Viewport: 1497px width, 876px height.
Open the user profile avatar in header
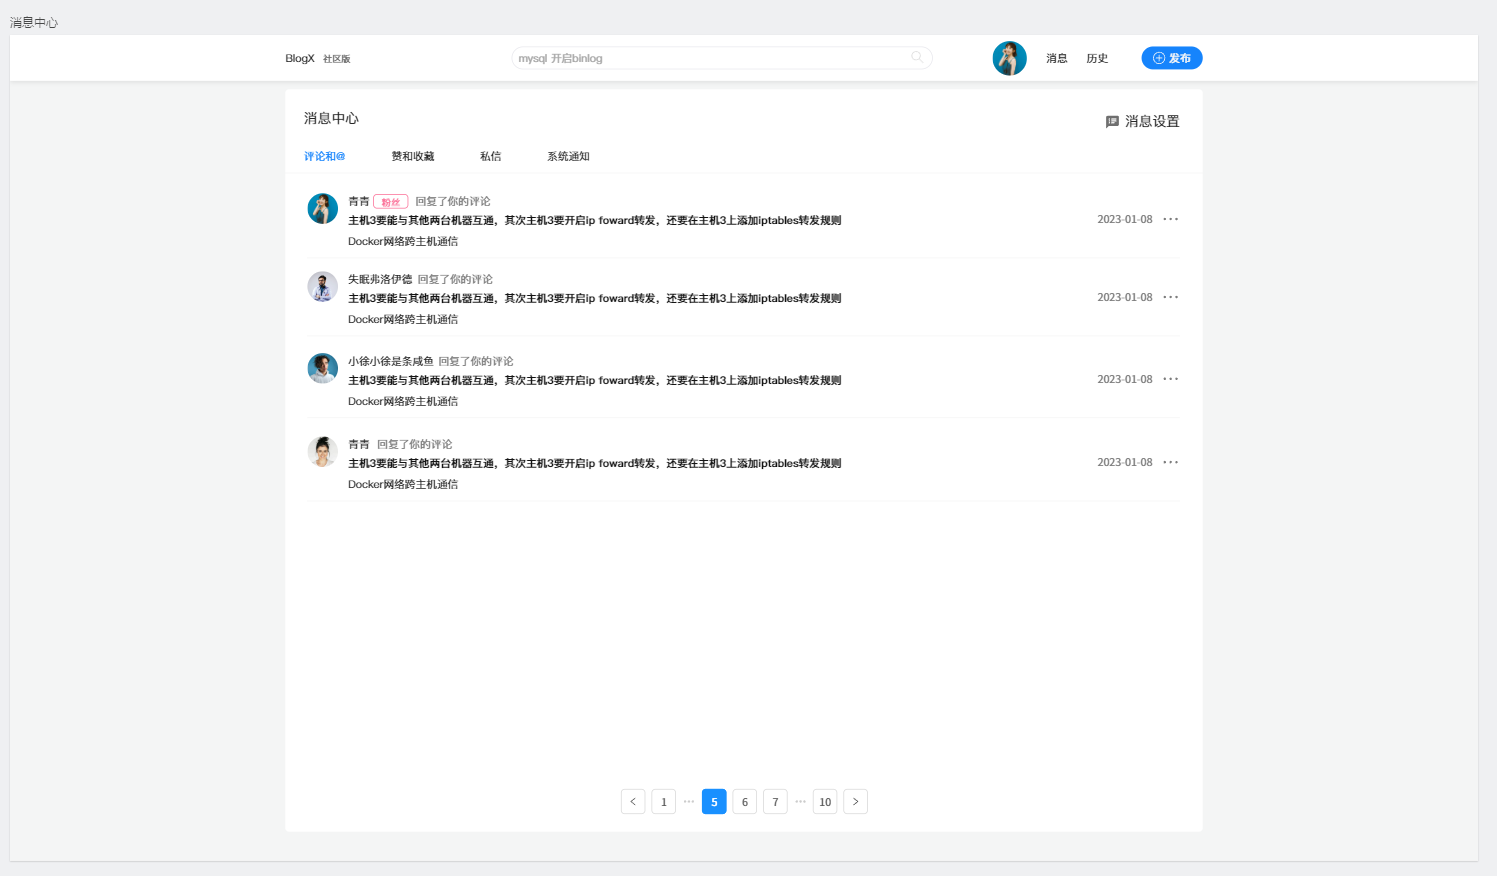(x=1009, y=58)
